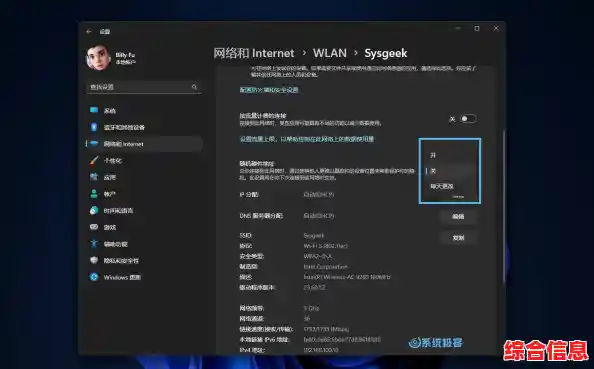The height and width of the screenshot is (369, 594).
Task: Open the 蓝牙和其他设备 Bluetooth icon
Action: [x=94, y=127]
